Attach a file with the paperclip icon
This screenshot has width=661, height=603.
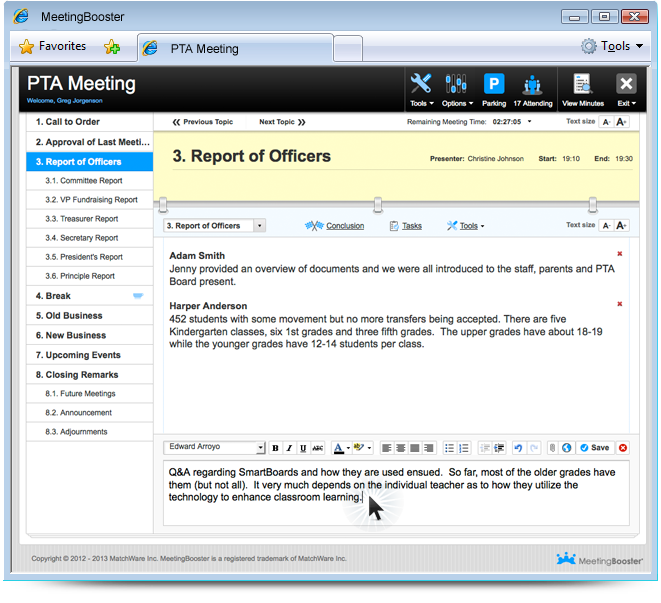(552, 448)
